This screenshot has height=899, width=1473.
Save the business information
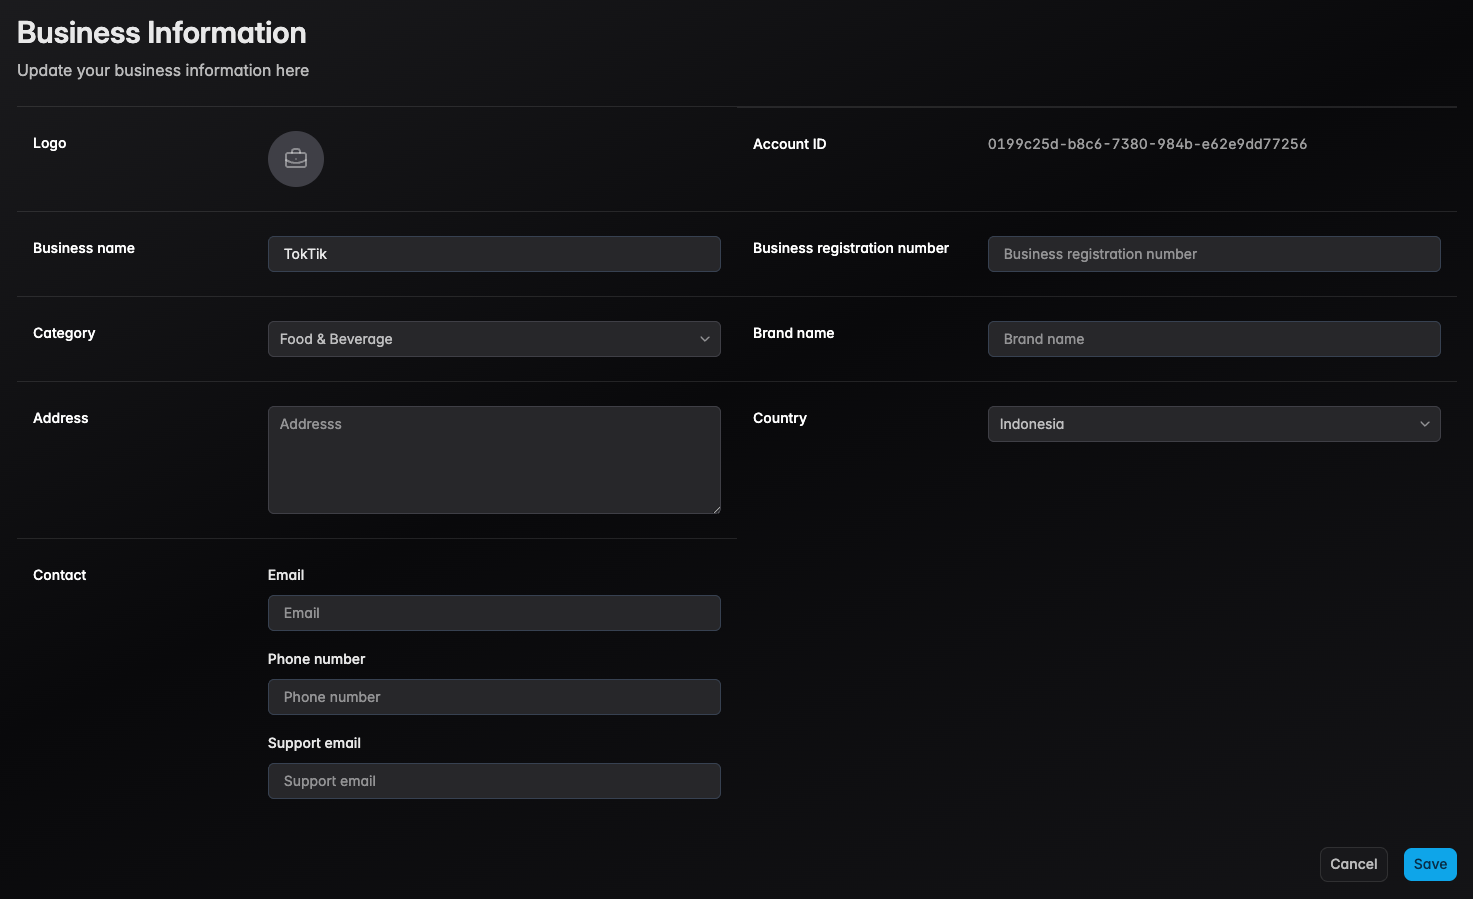tap(1429, 864)
